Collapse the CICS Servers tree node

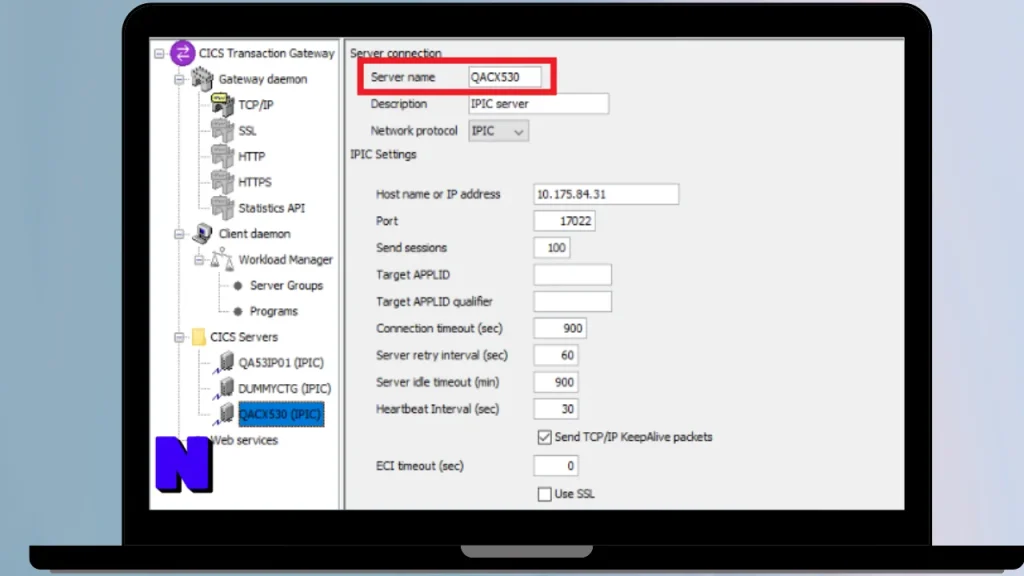point(179,337)
